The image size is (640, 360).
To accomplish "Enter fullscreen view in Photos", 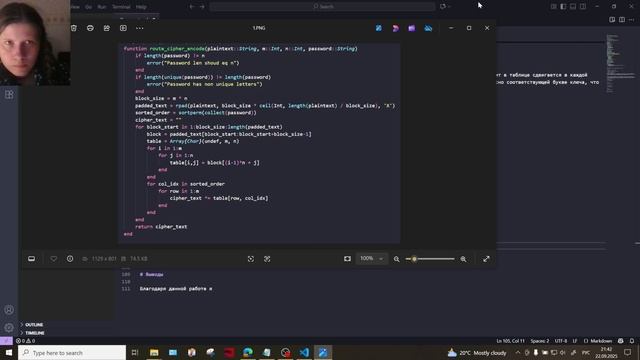I will [x=486, y=259].
